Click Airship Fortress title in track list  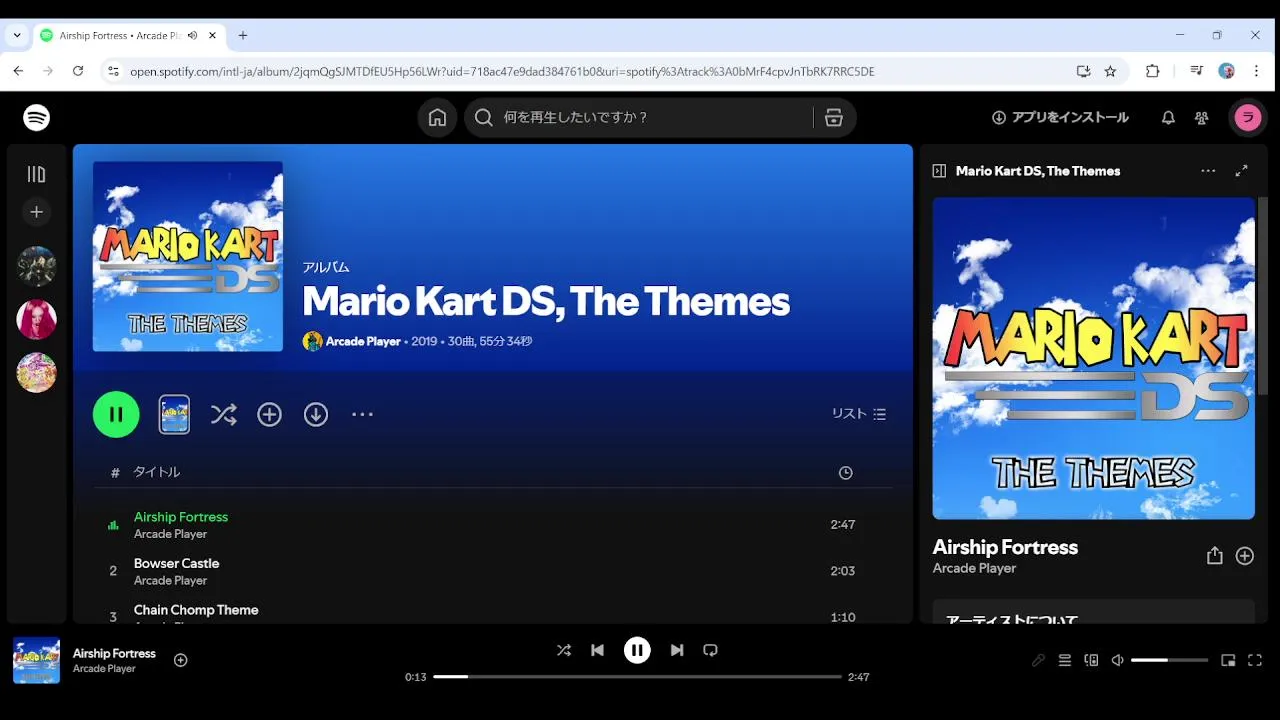tap(181, 517)
